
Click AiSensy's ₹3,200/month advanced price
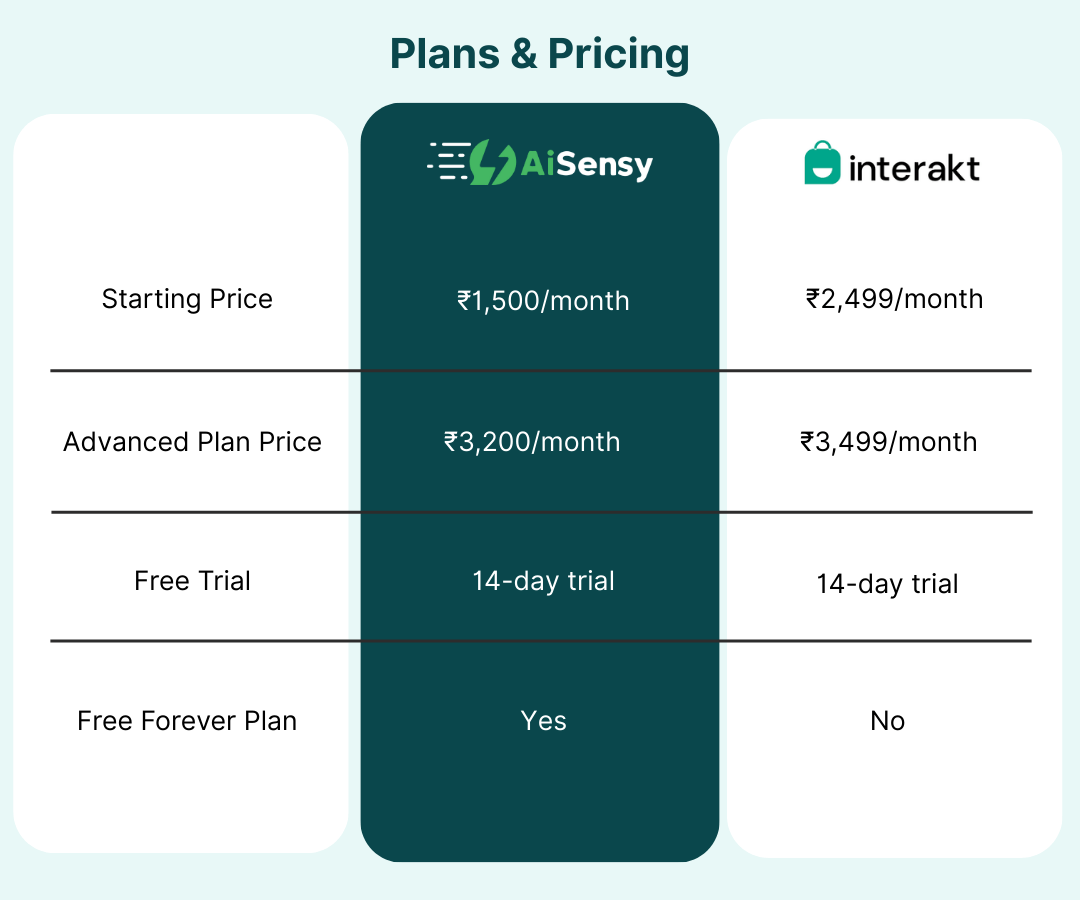pyautogui.click(x=532, y=442)
